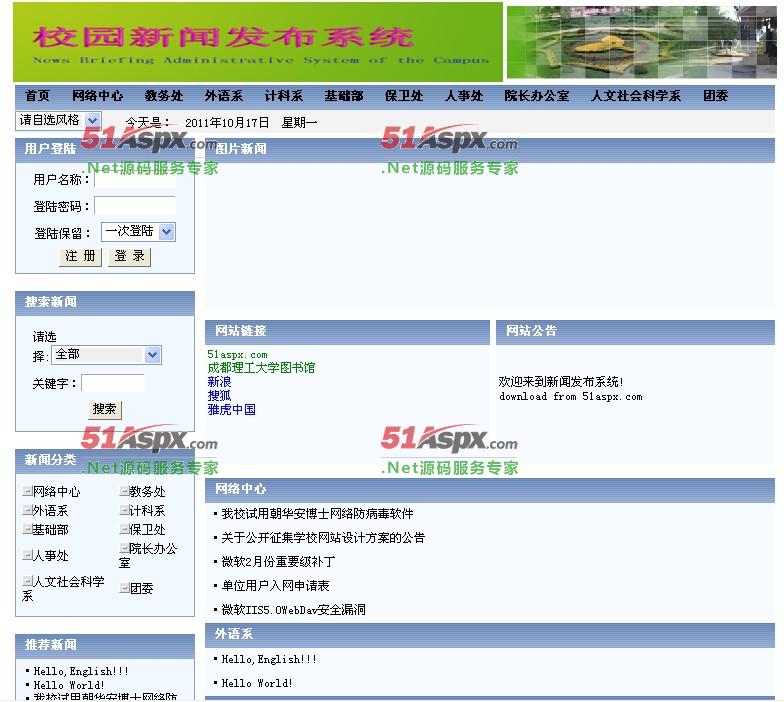Collapse the 网络中心 category tree icon
The image size is (784, 702).
[x=27, y=491]
